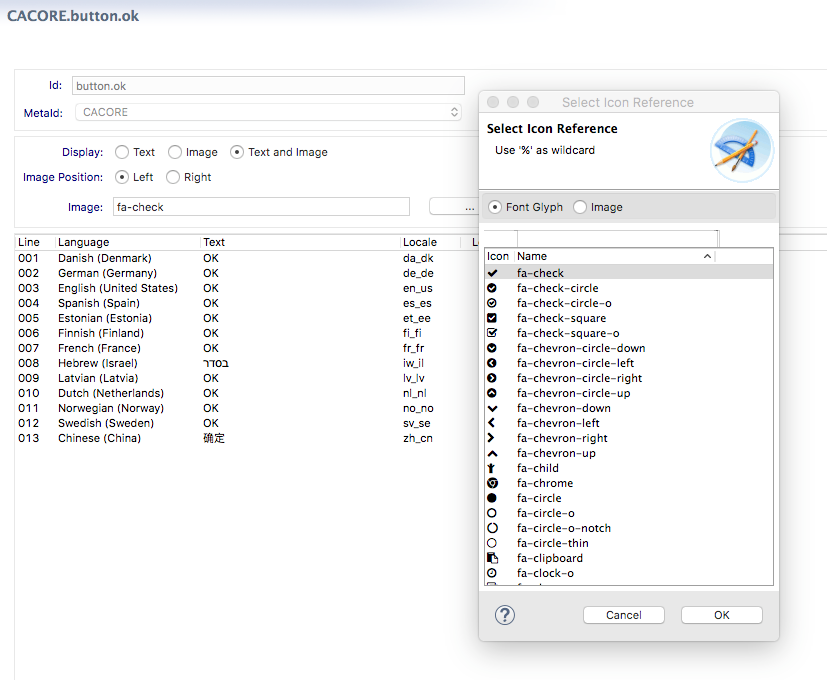
Task: Toggle the Name column sort arrow
Action: [707, 256]
